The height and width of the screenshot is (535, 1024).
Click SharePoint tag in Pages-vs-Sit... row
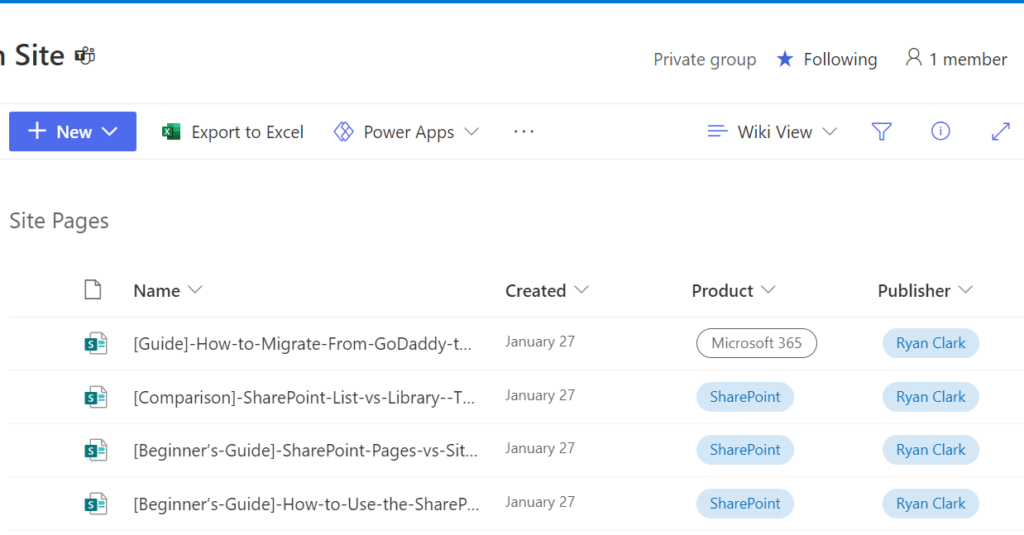click(x=745, y=449)
